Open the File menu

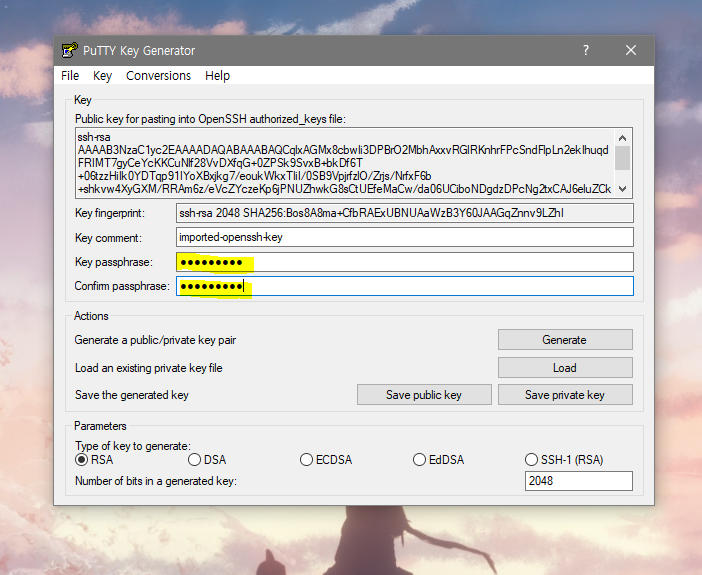[70, 76]
